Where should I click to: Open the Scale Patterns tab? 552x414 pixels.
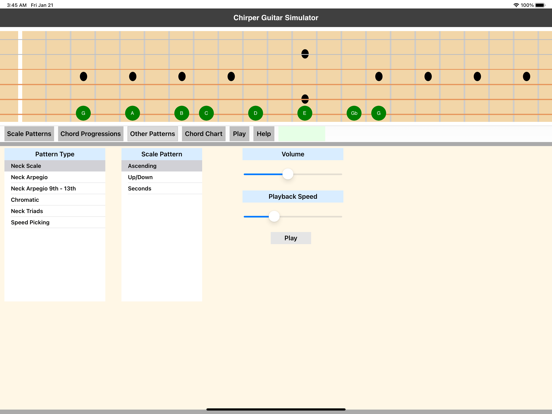coord(29,134)
